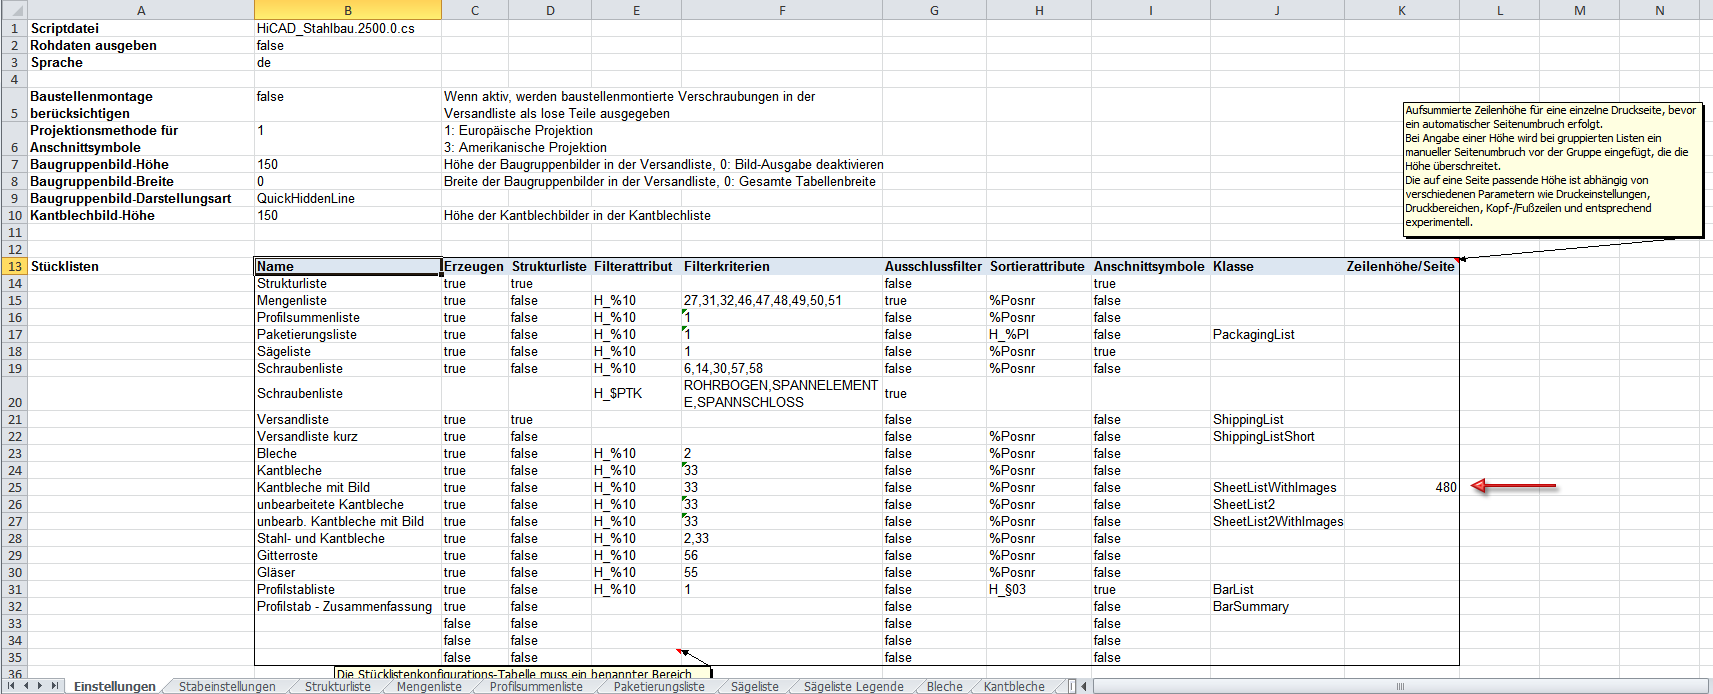
Task: Switch to the Strukturliste sheet tab
Action: click(x=337, y=687)
